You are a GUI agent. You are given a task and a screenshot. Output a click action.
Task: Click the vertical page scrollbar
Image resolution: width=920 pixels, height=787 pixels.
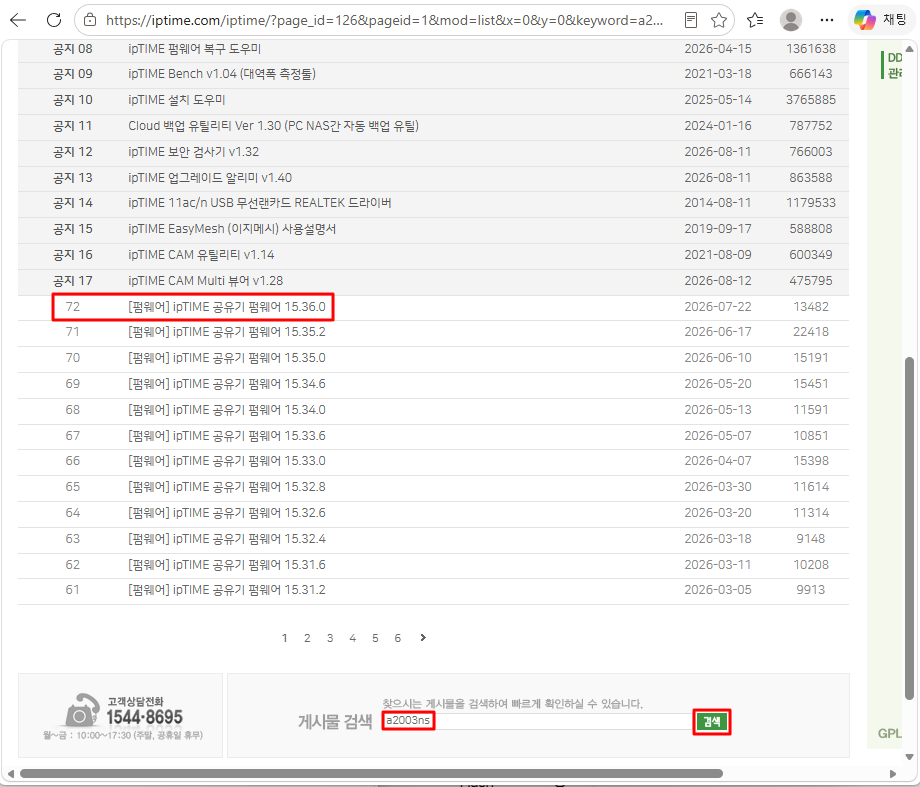909,528
